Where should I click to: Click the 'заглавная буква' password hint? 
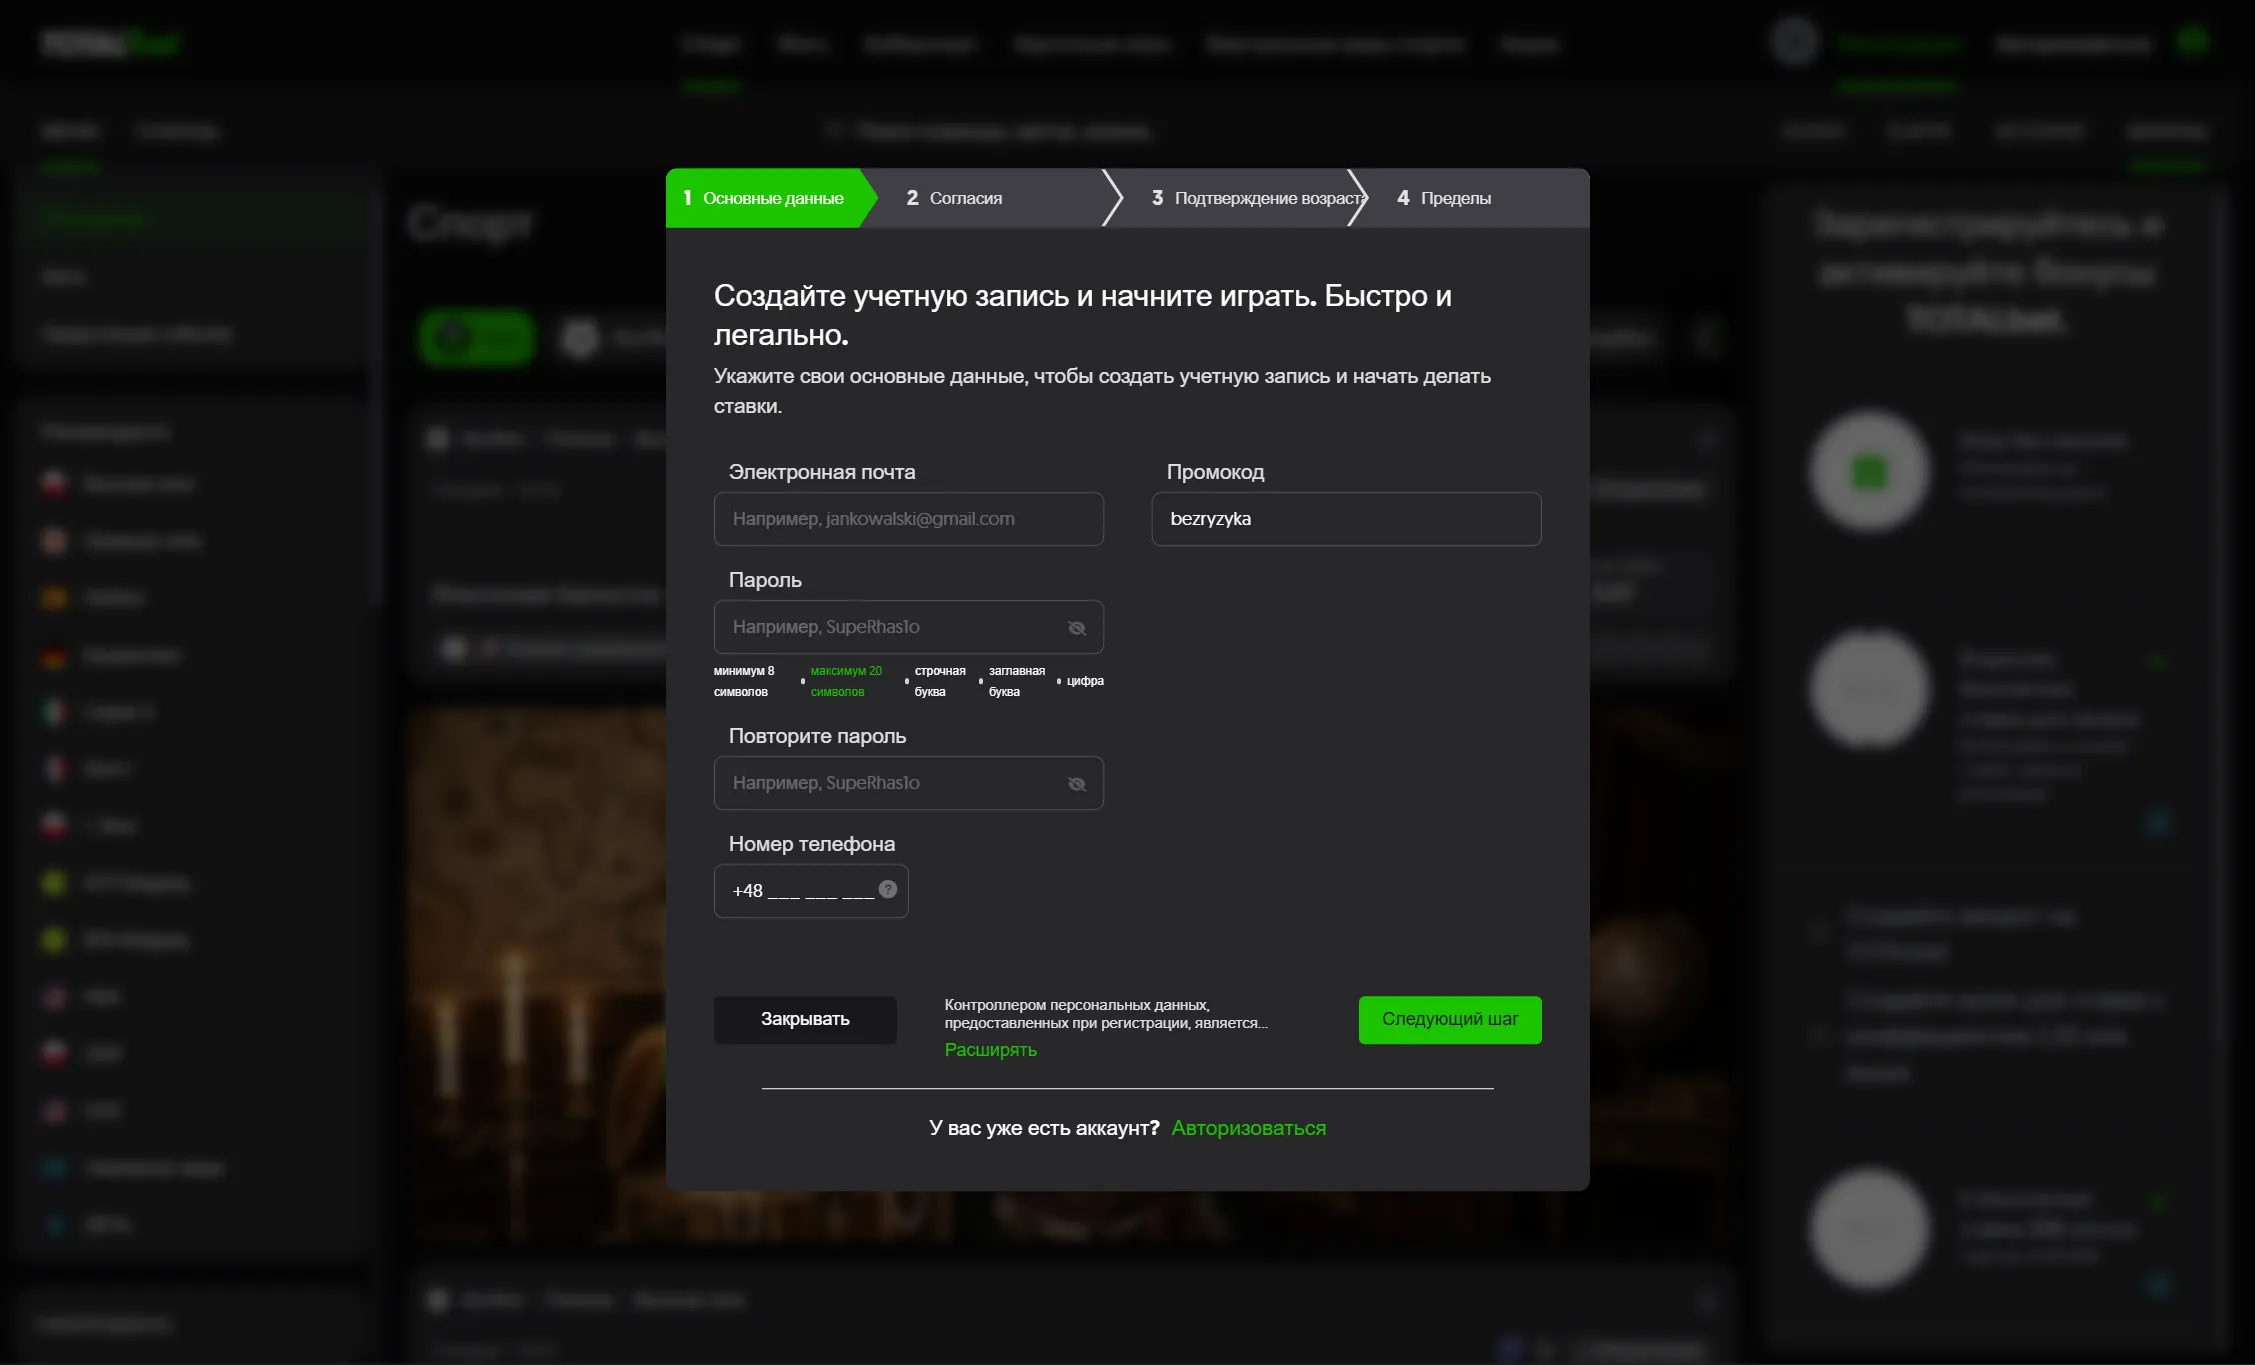1016,681
